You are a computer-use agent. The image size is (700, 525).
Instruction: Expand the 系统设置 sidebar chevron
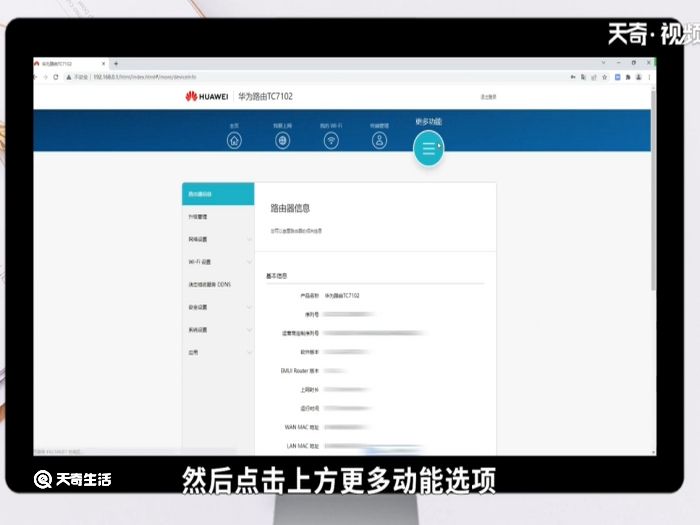(x=249, y=330)
